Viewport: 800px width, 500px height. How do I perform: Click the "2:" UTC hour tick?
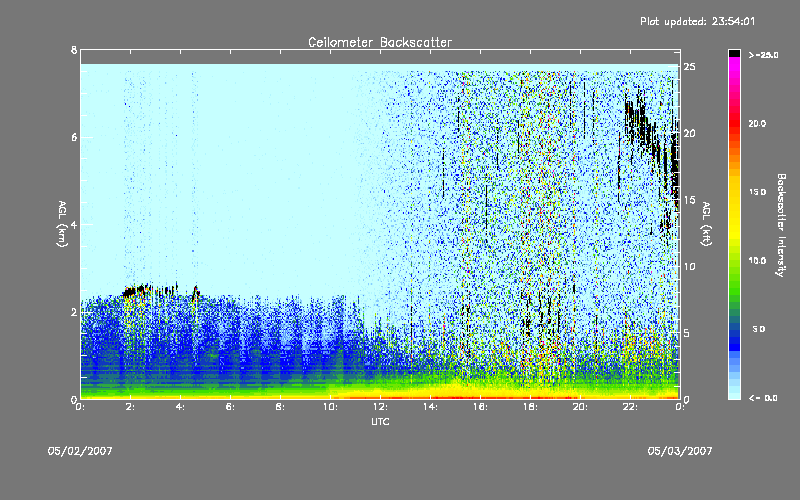pyautogui.click(x=130, y=407)
